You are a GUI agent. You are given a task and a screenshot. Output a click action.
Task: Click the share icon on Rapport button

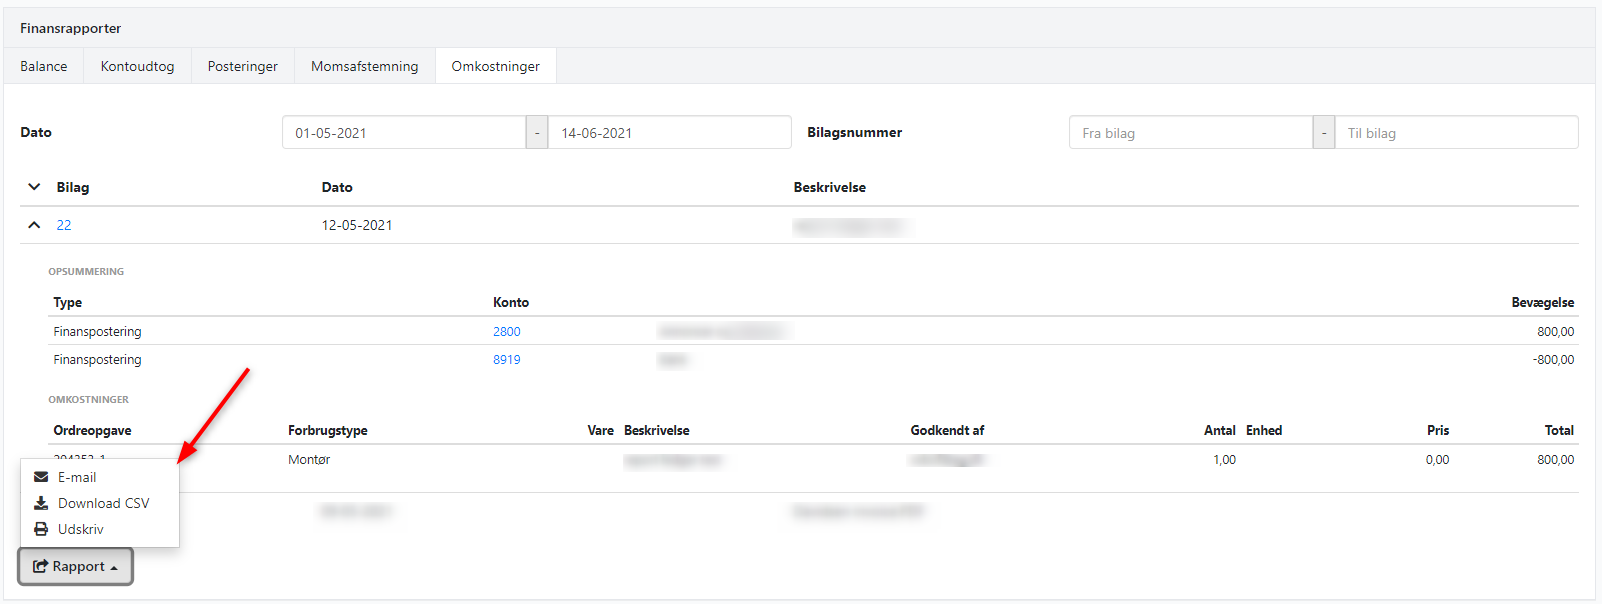tap(40, 566)
